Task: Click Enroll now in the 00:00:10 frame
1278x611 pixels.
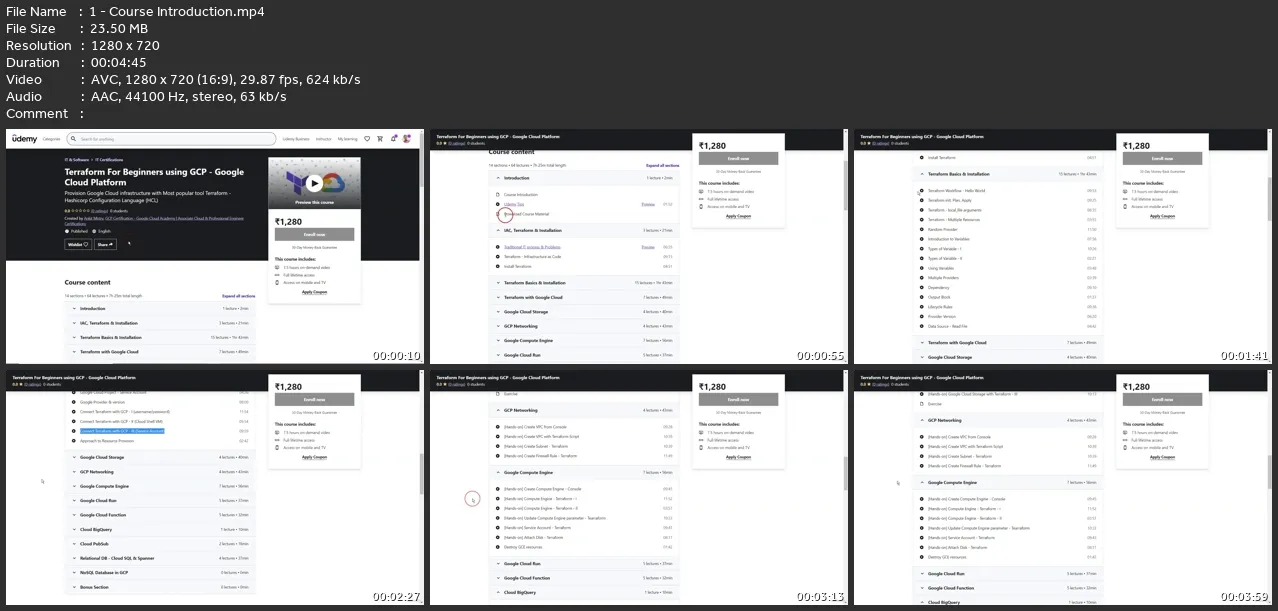Action: [314, 234]
